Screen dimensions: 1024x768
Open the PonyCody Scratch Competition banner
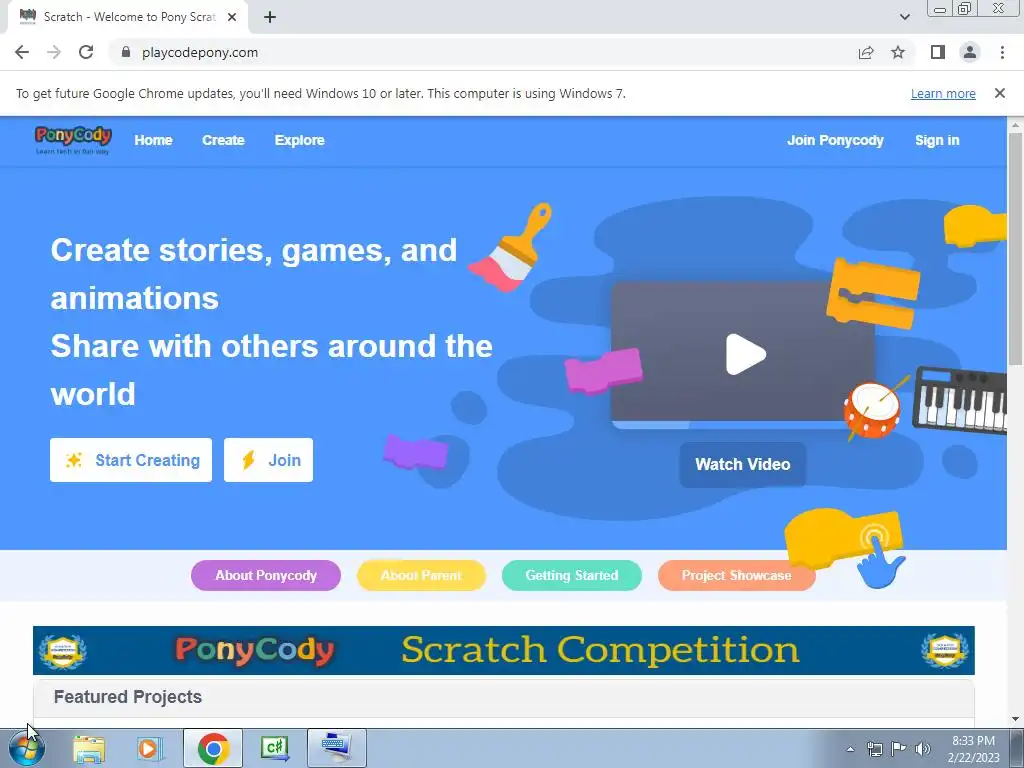click(504, 650)
